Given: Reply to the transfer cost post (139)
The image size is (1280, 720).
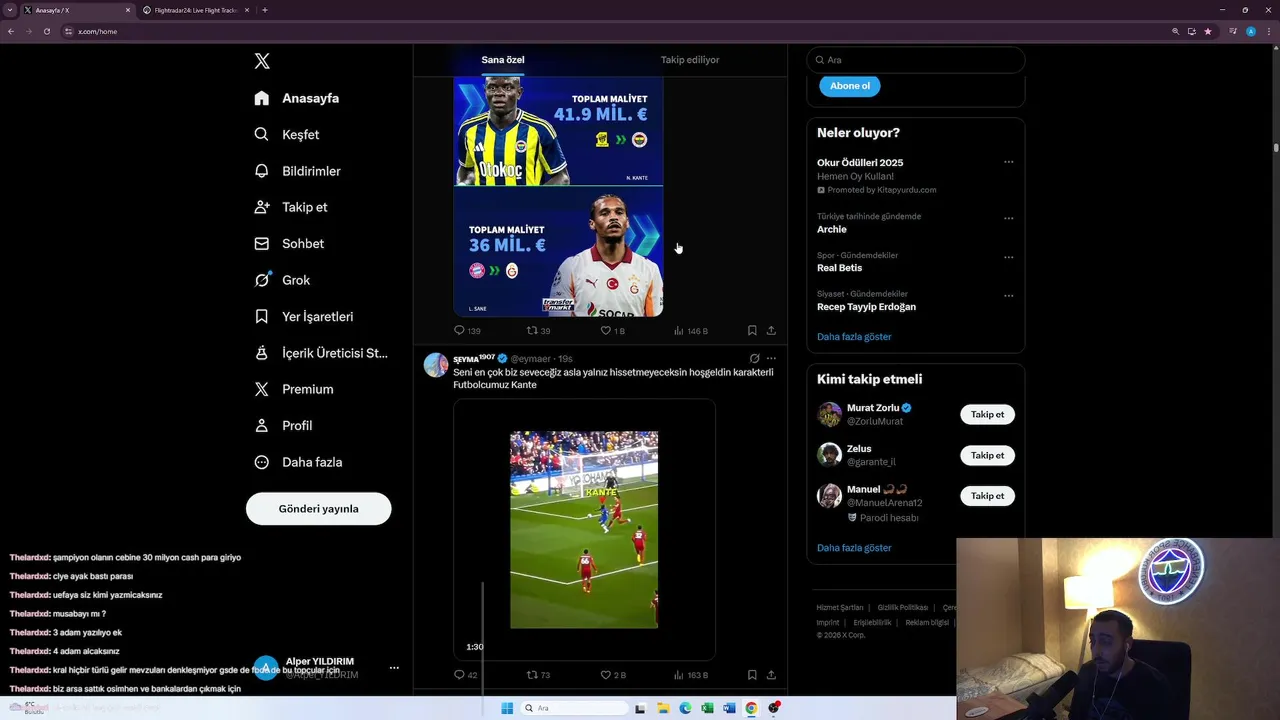Looking at the screenshot, I should [467, 330].
